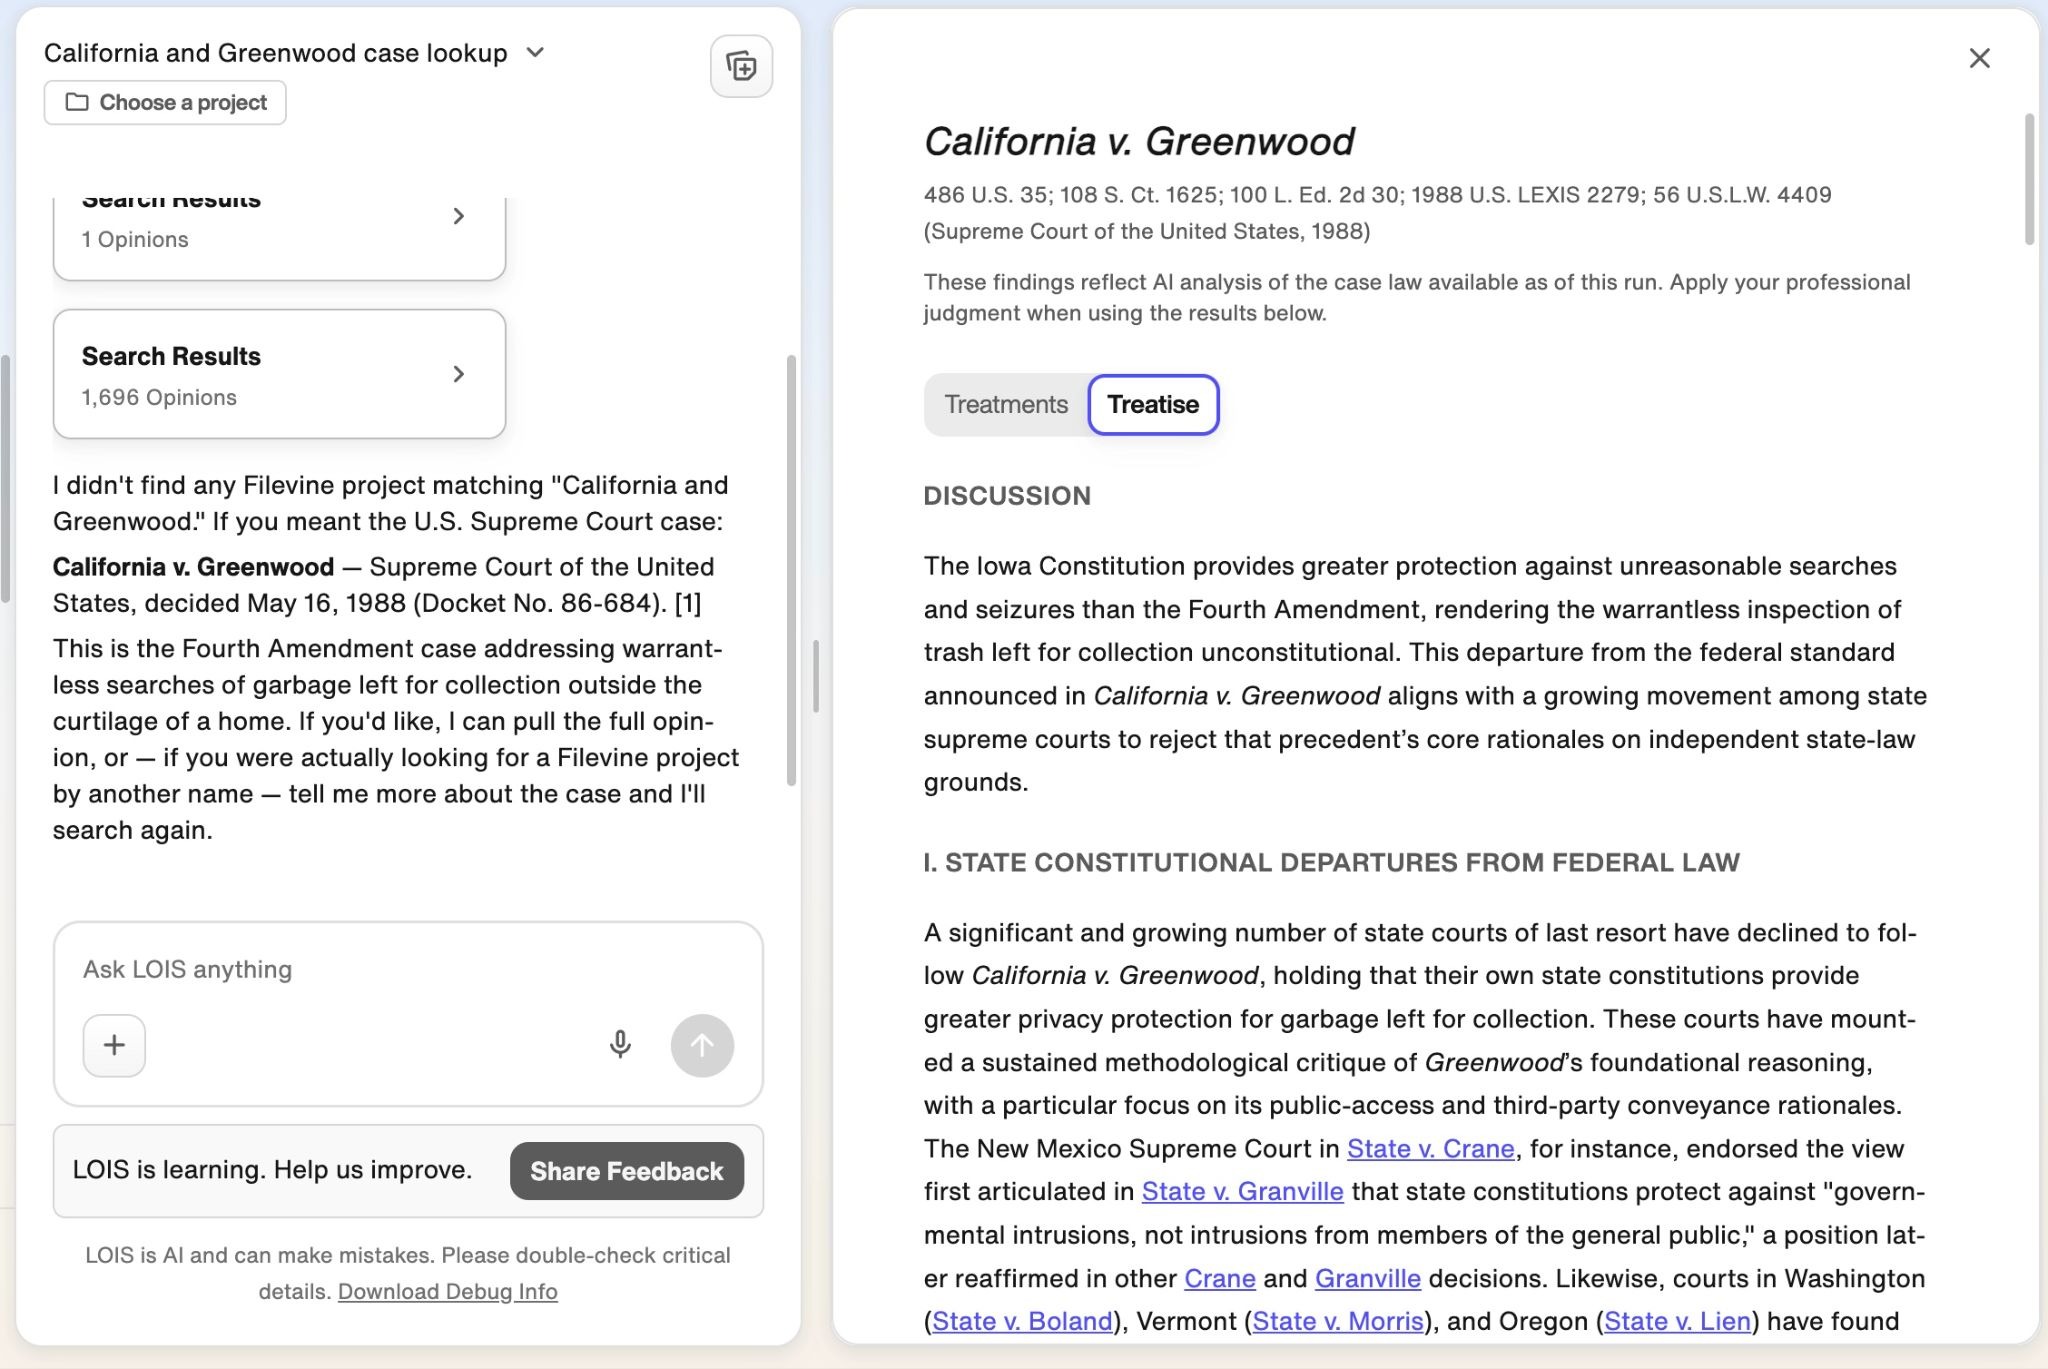Image resolution: width=2048 pixels, height=1369 pixels.
Task: Switch to the Treatments tab
Action: [x=1006, y=405]
